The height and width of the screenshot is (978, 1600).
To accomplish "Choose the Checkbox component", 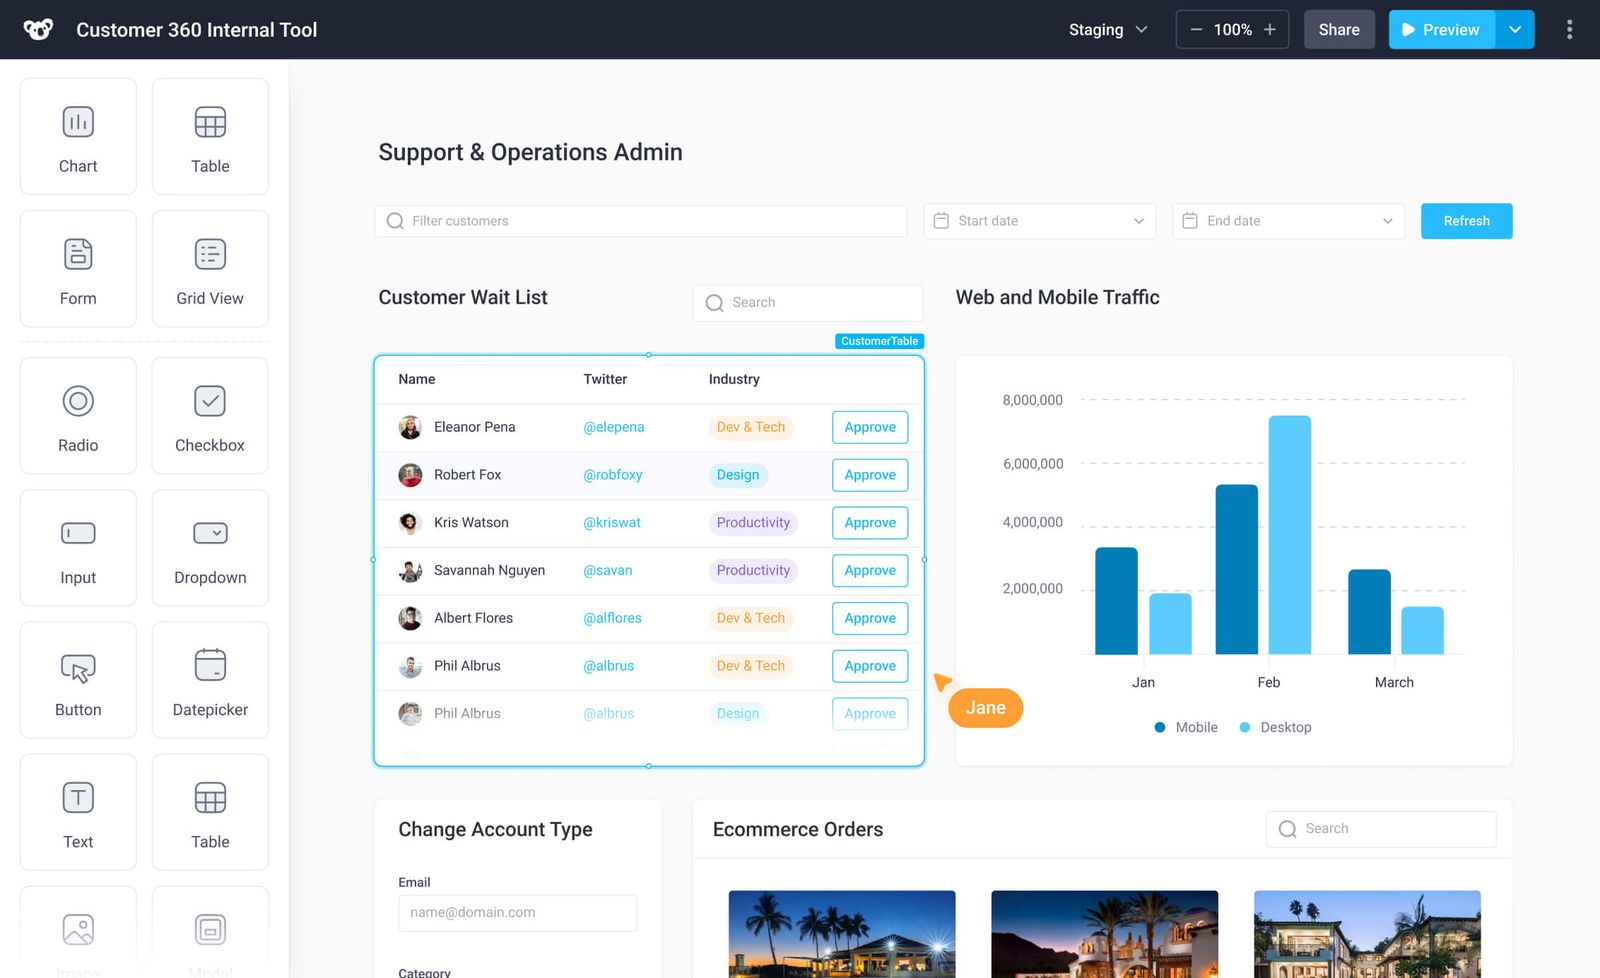I will point(209,416).
